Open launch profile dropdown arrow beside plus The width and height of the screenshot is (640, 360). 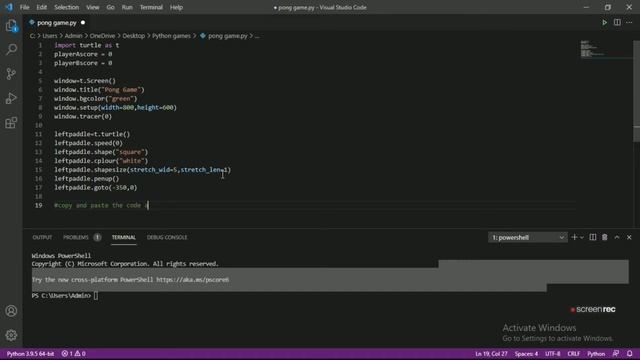click(x=582, y=237)
